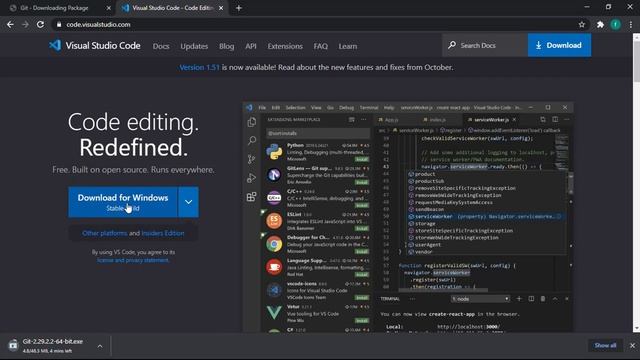The height and width of the screenshot is (360, 640).
Task: Open Chrome's three-dot menu
Action: (x=631, y=24)
